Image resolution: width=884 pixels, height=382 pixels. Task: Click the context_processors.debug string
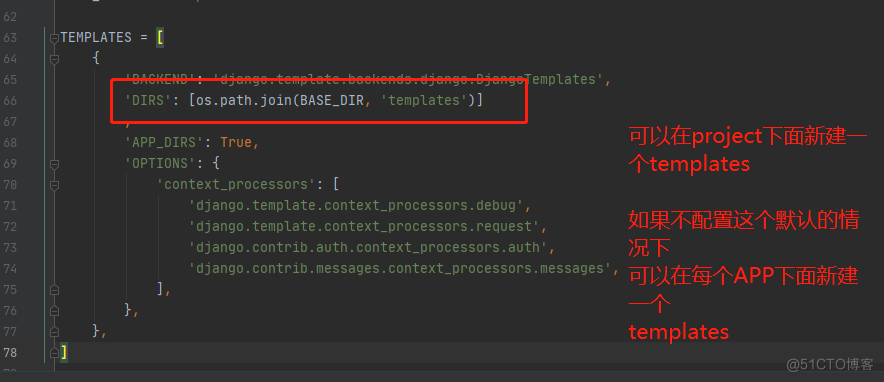[357, 206]
